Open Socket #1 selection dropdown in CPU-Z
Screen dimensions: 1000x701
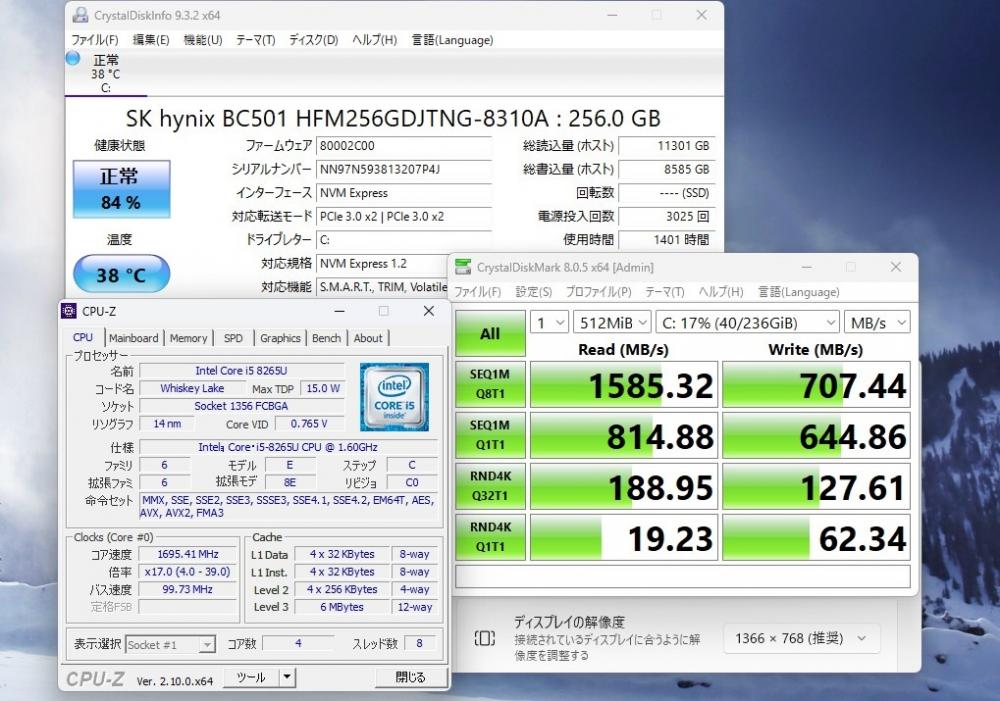pos(170,645)
